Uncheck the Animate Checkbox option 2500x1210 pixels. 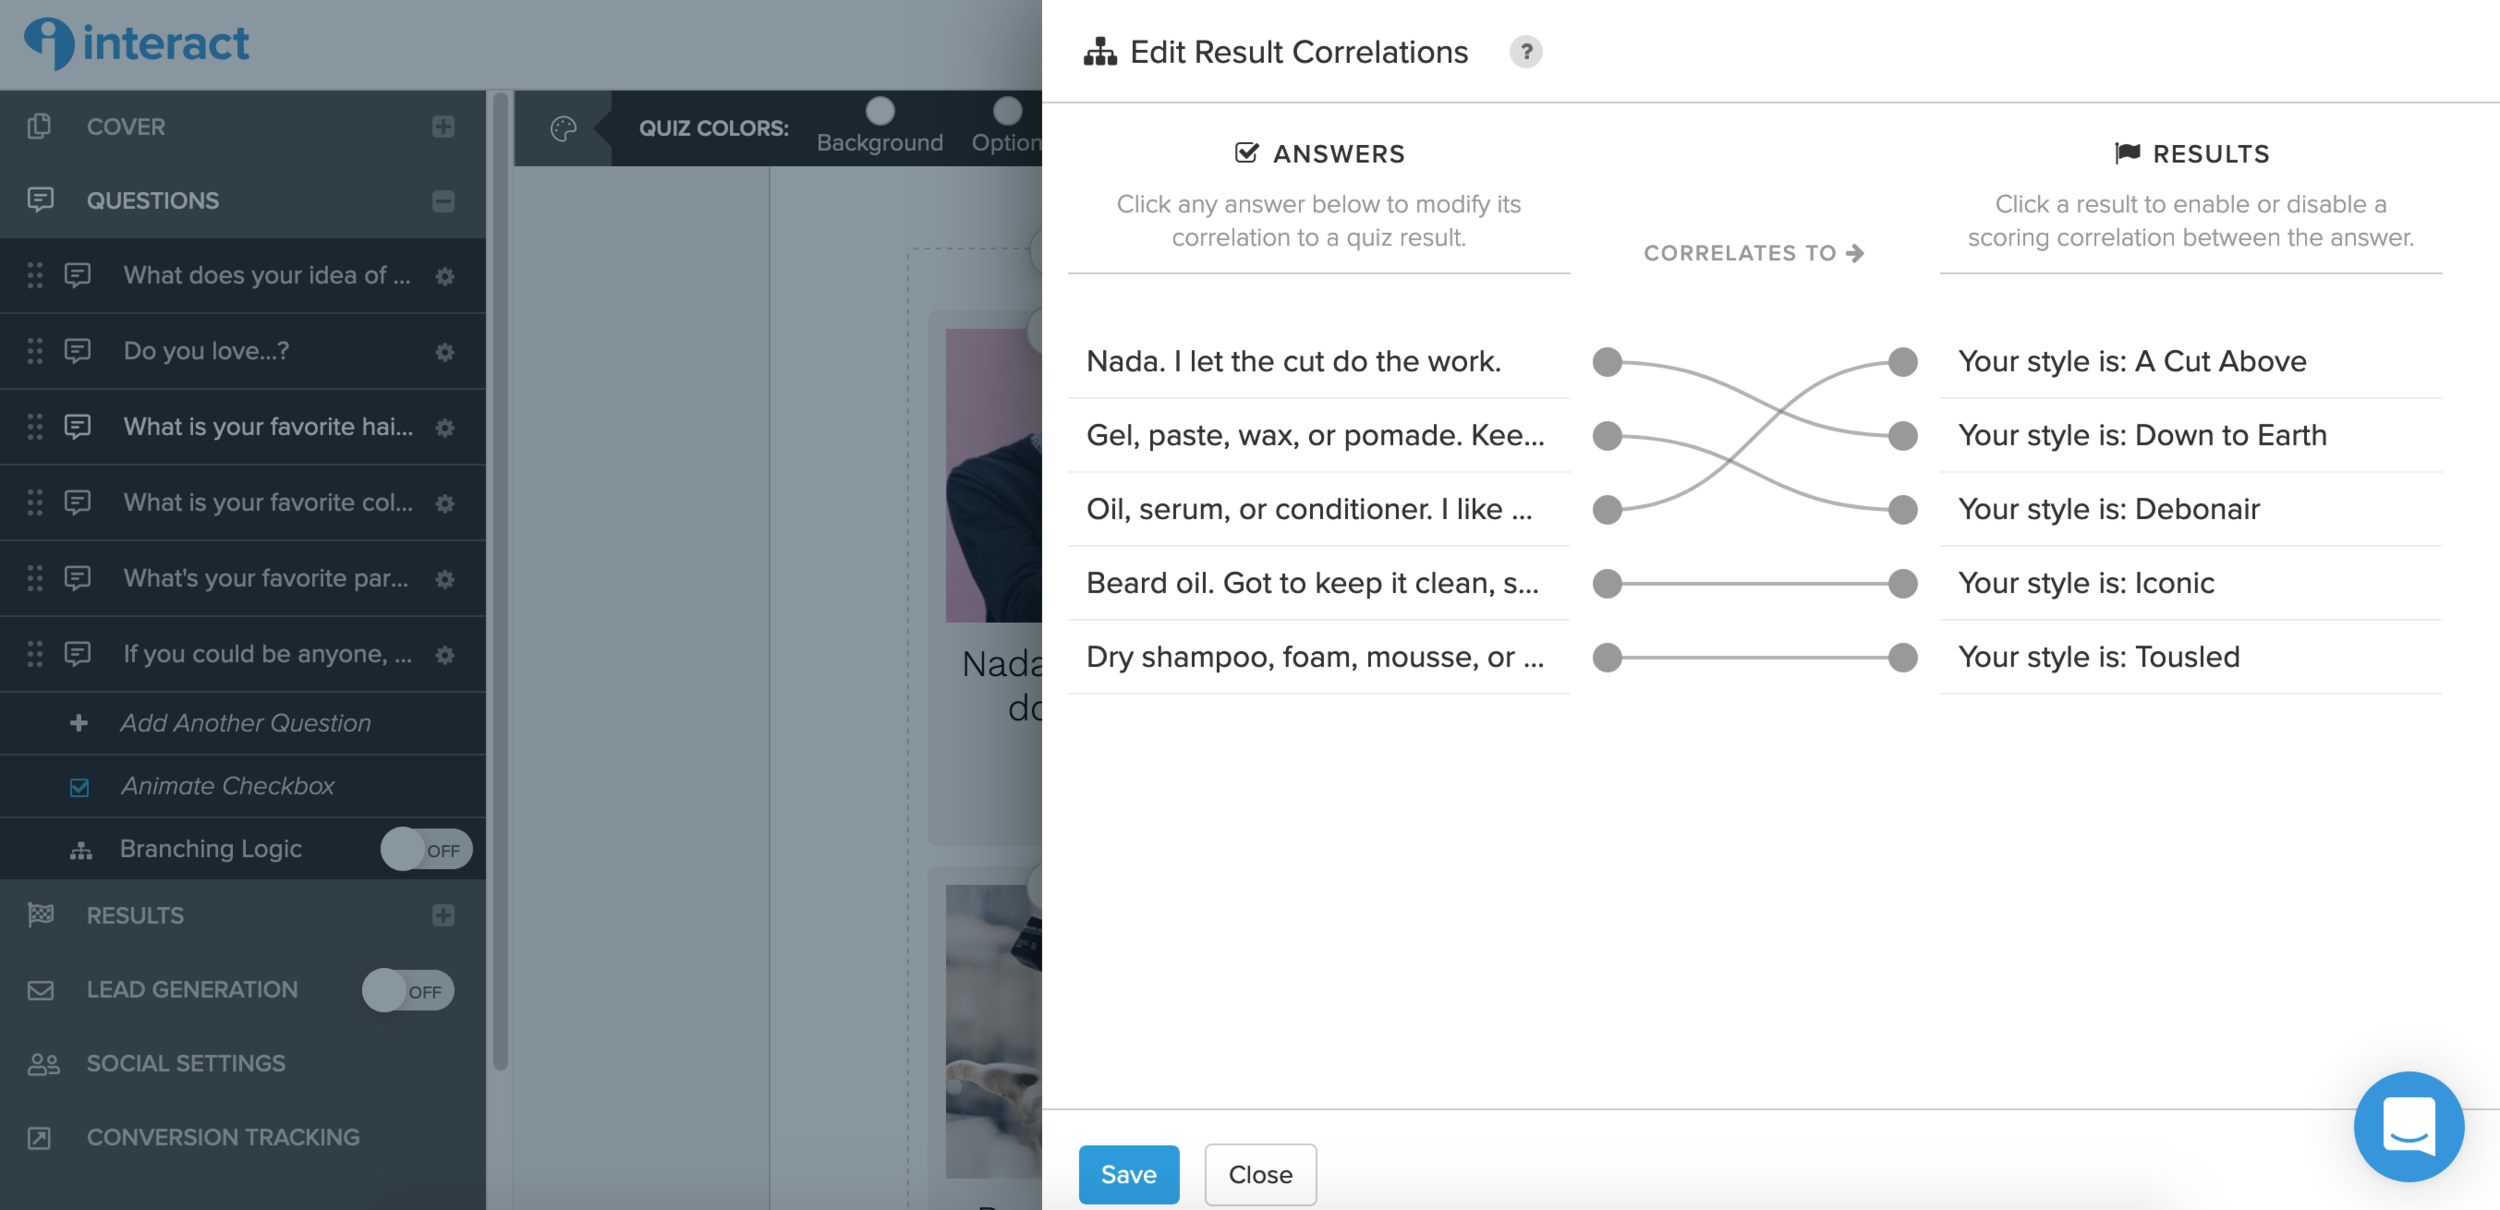tap(80, 787)
